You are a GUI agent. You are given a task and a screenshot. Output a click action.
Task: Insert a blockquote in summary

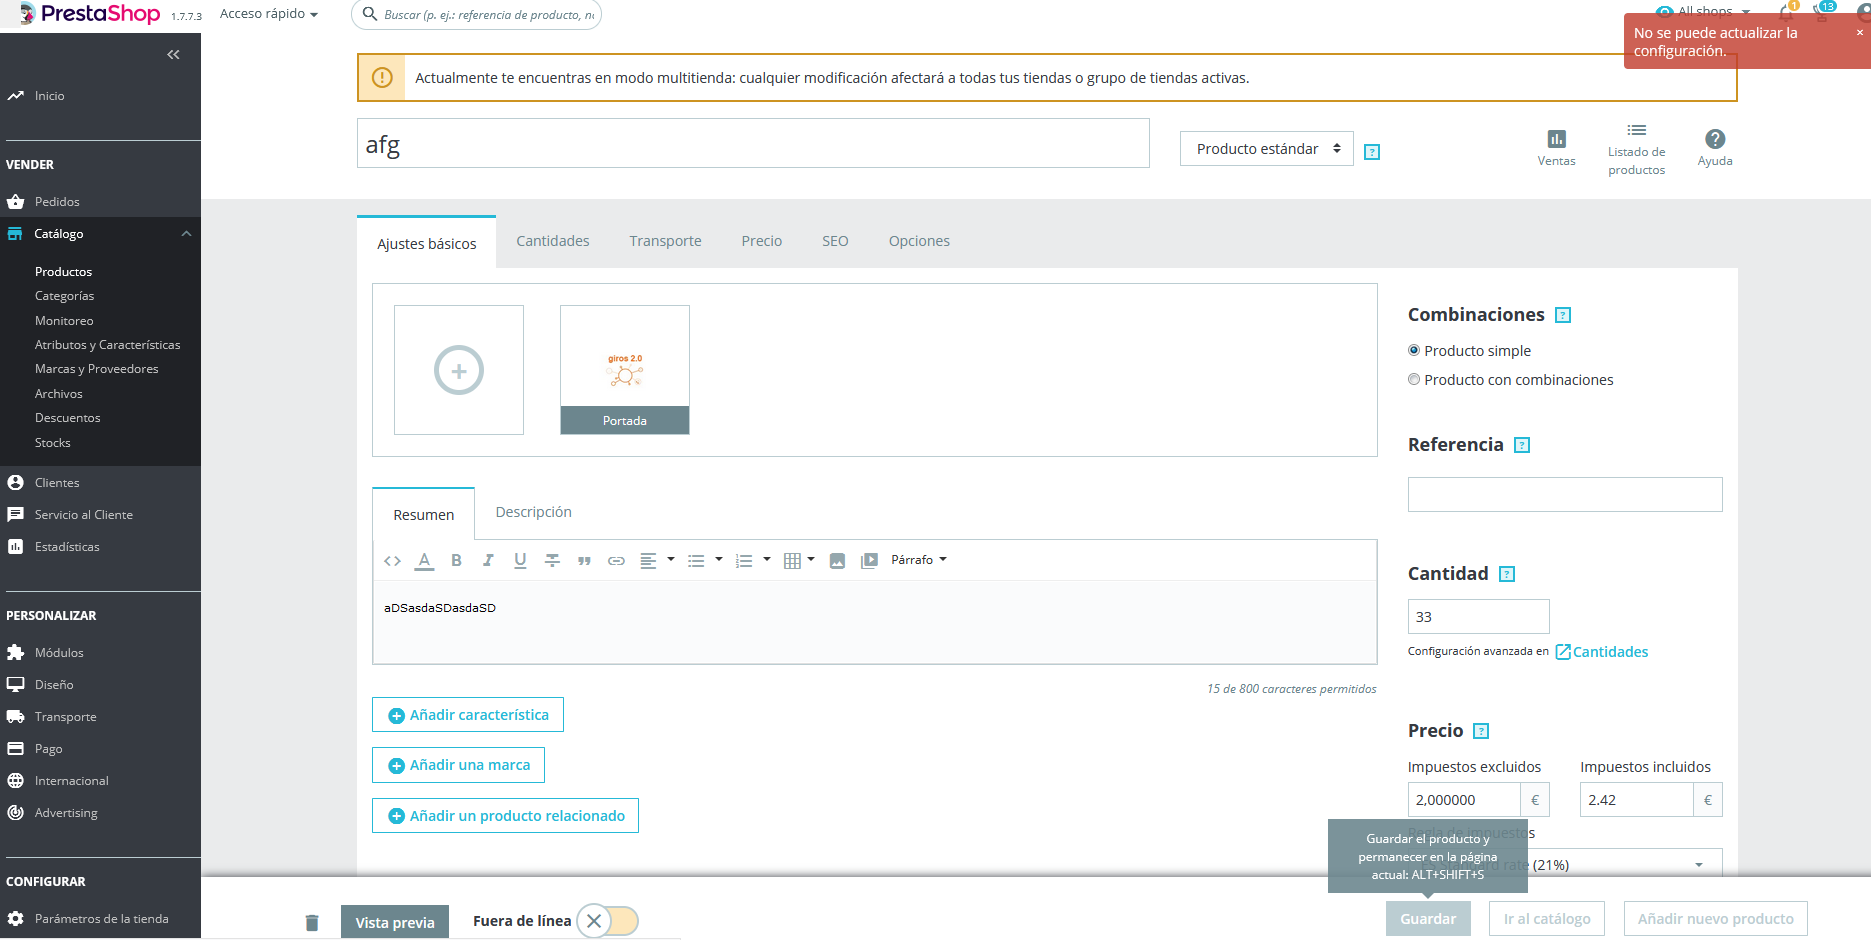tap(584, 561)
